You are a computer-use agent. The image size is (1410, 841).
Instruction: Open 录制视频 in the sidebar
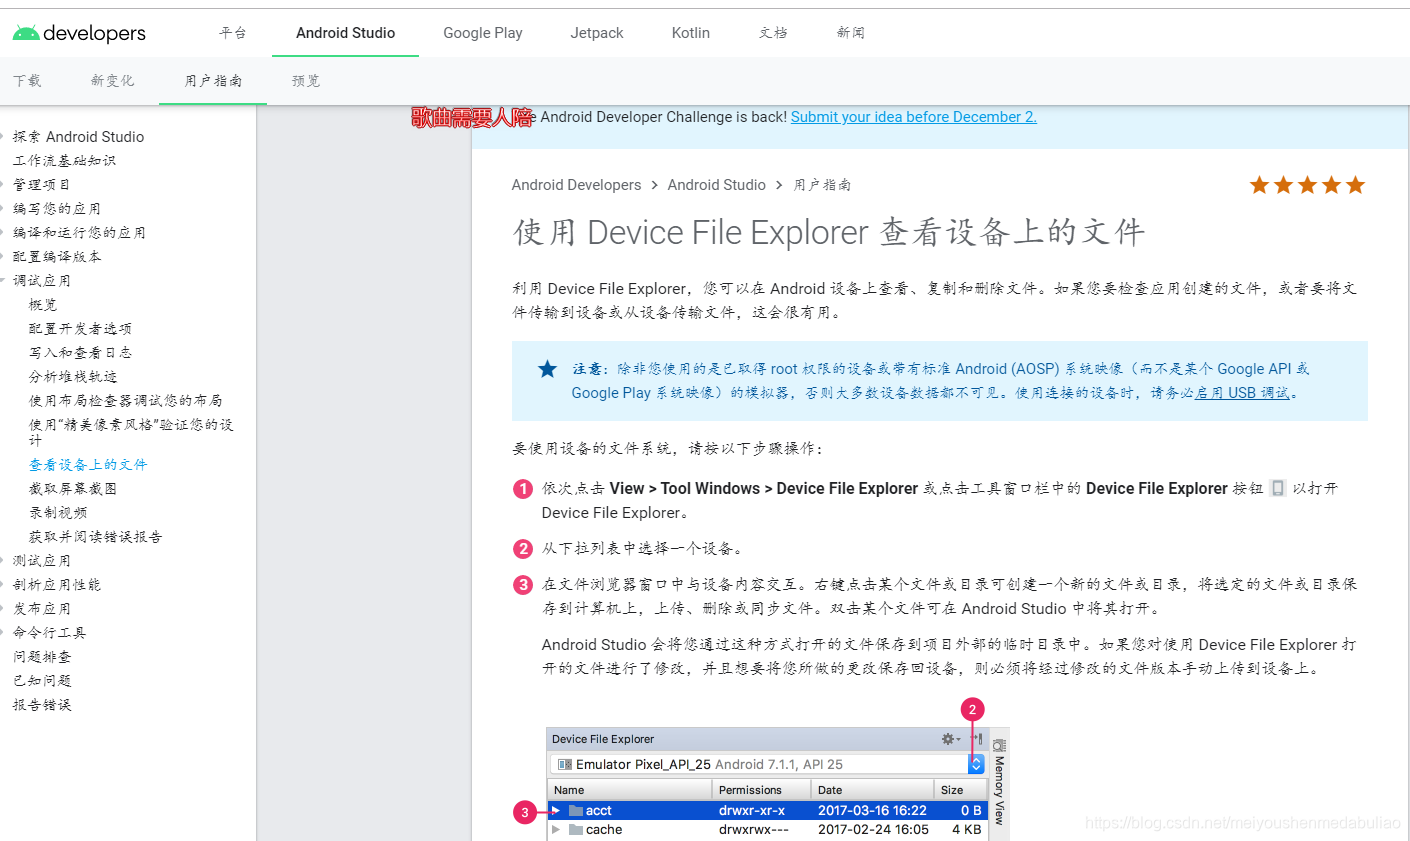click(x=58, y=513)
